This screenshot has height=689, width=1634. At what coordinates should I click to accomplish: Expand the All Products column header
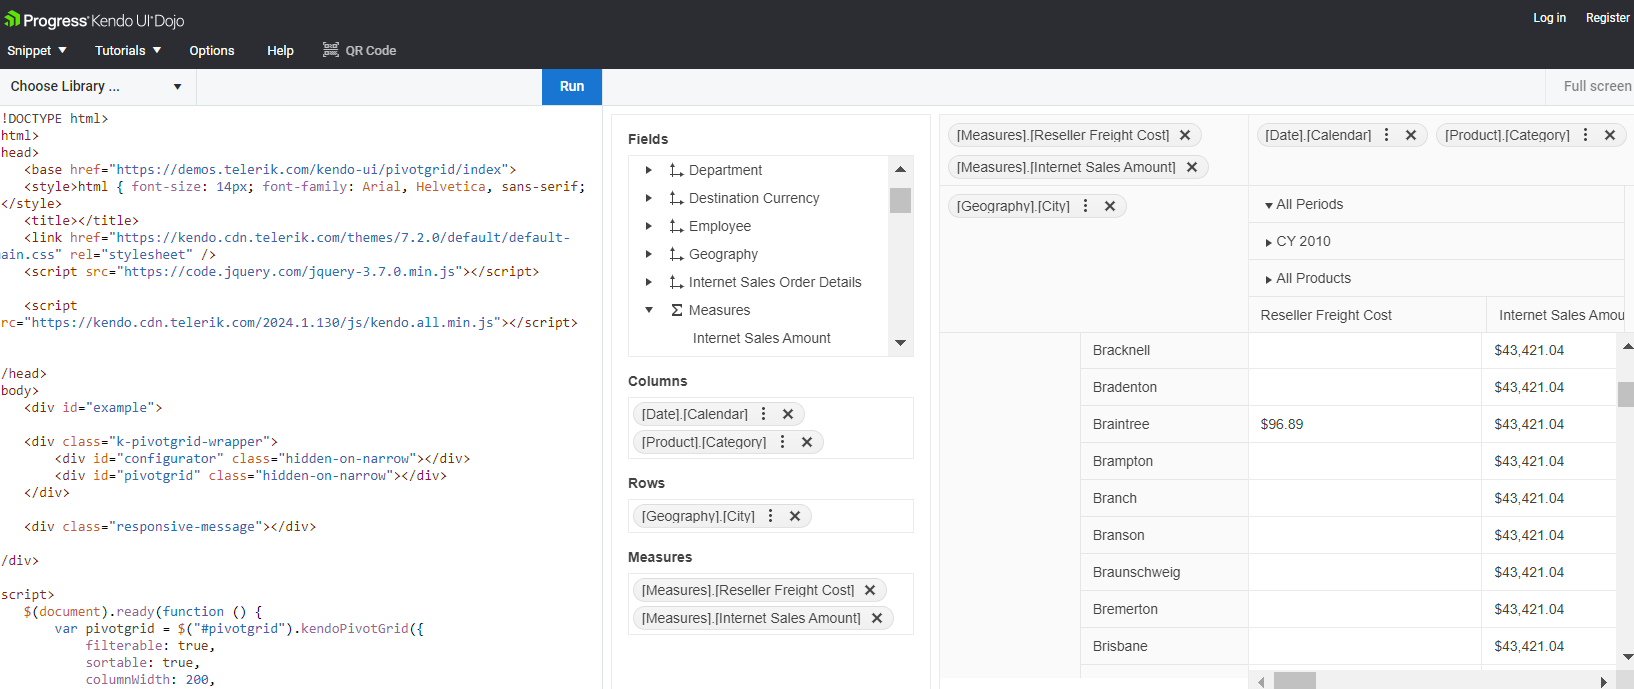(x=1269, y=279)
